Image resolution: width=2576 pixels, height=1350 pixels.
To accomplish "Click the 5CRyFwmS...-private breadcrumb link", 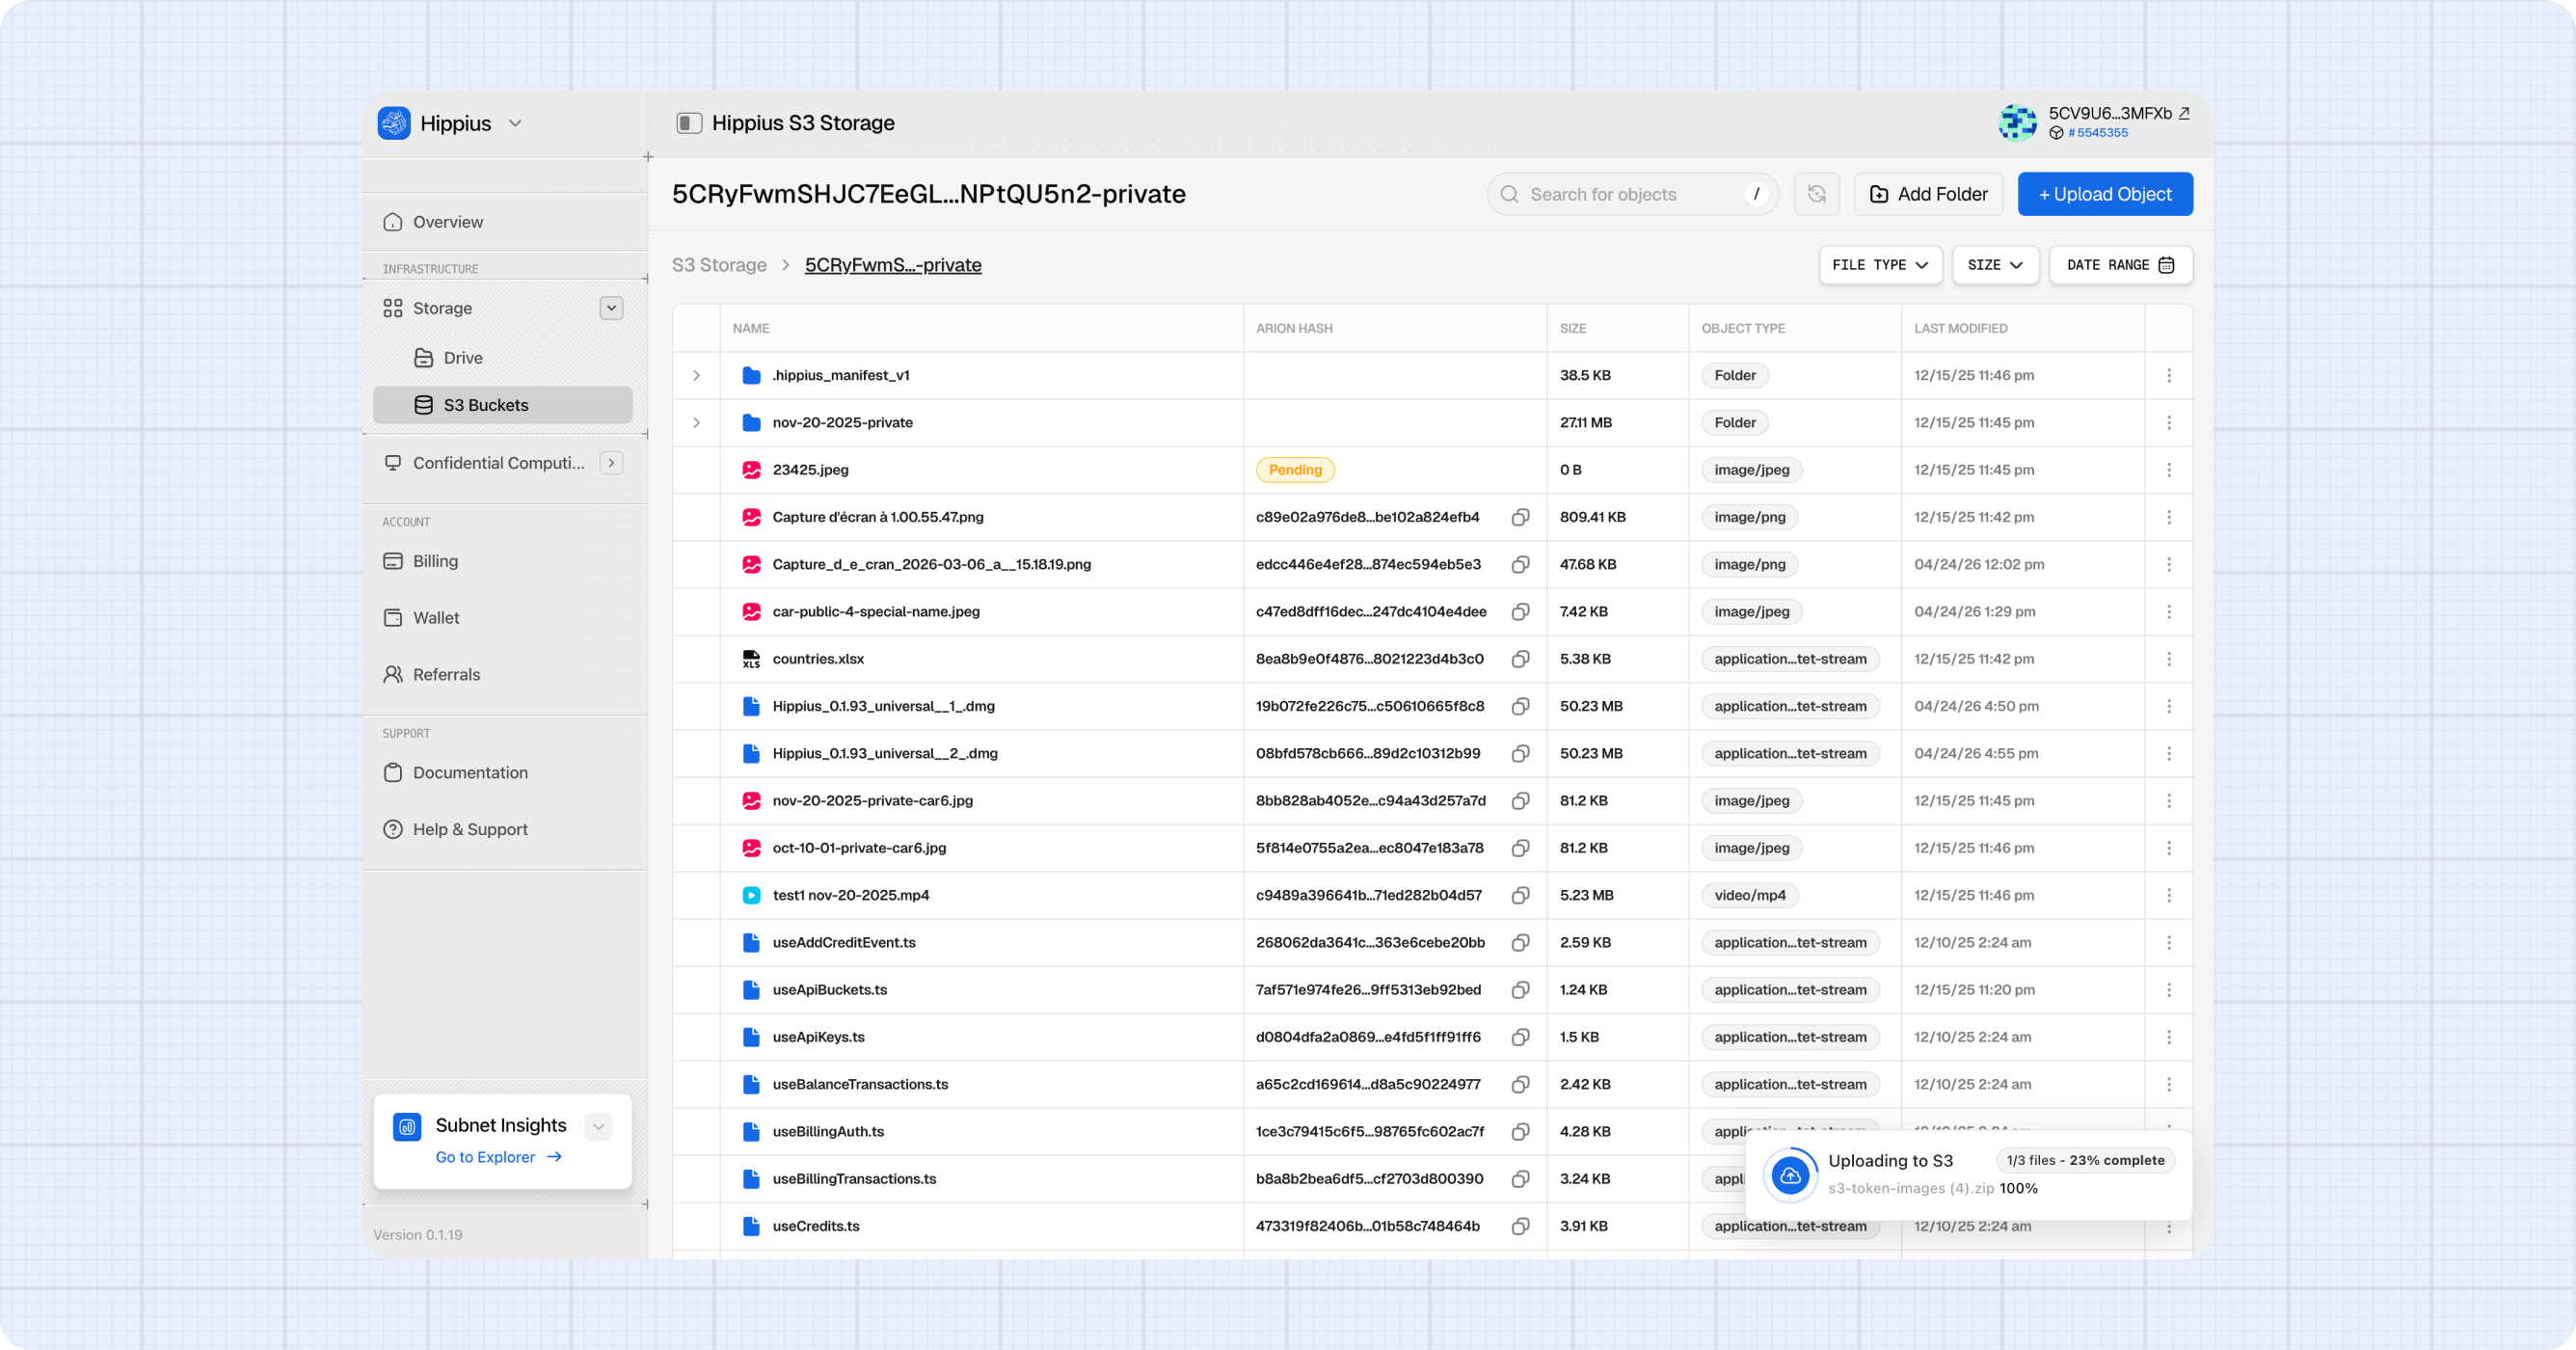I will point(893,265).
